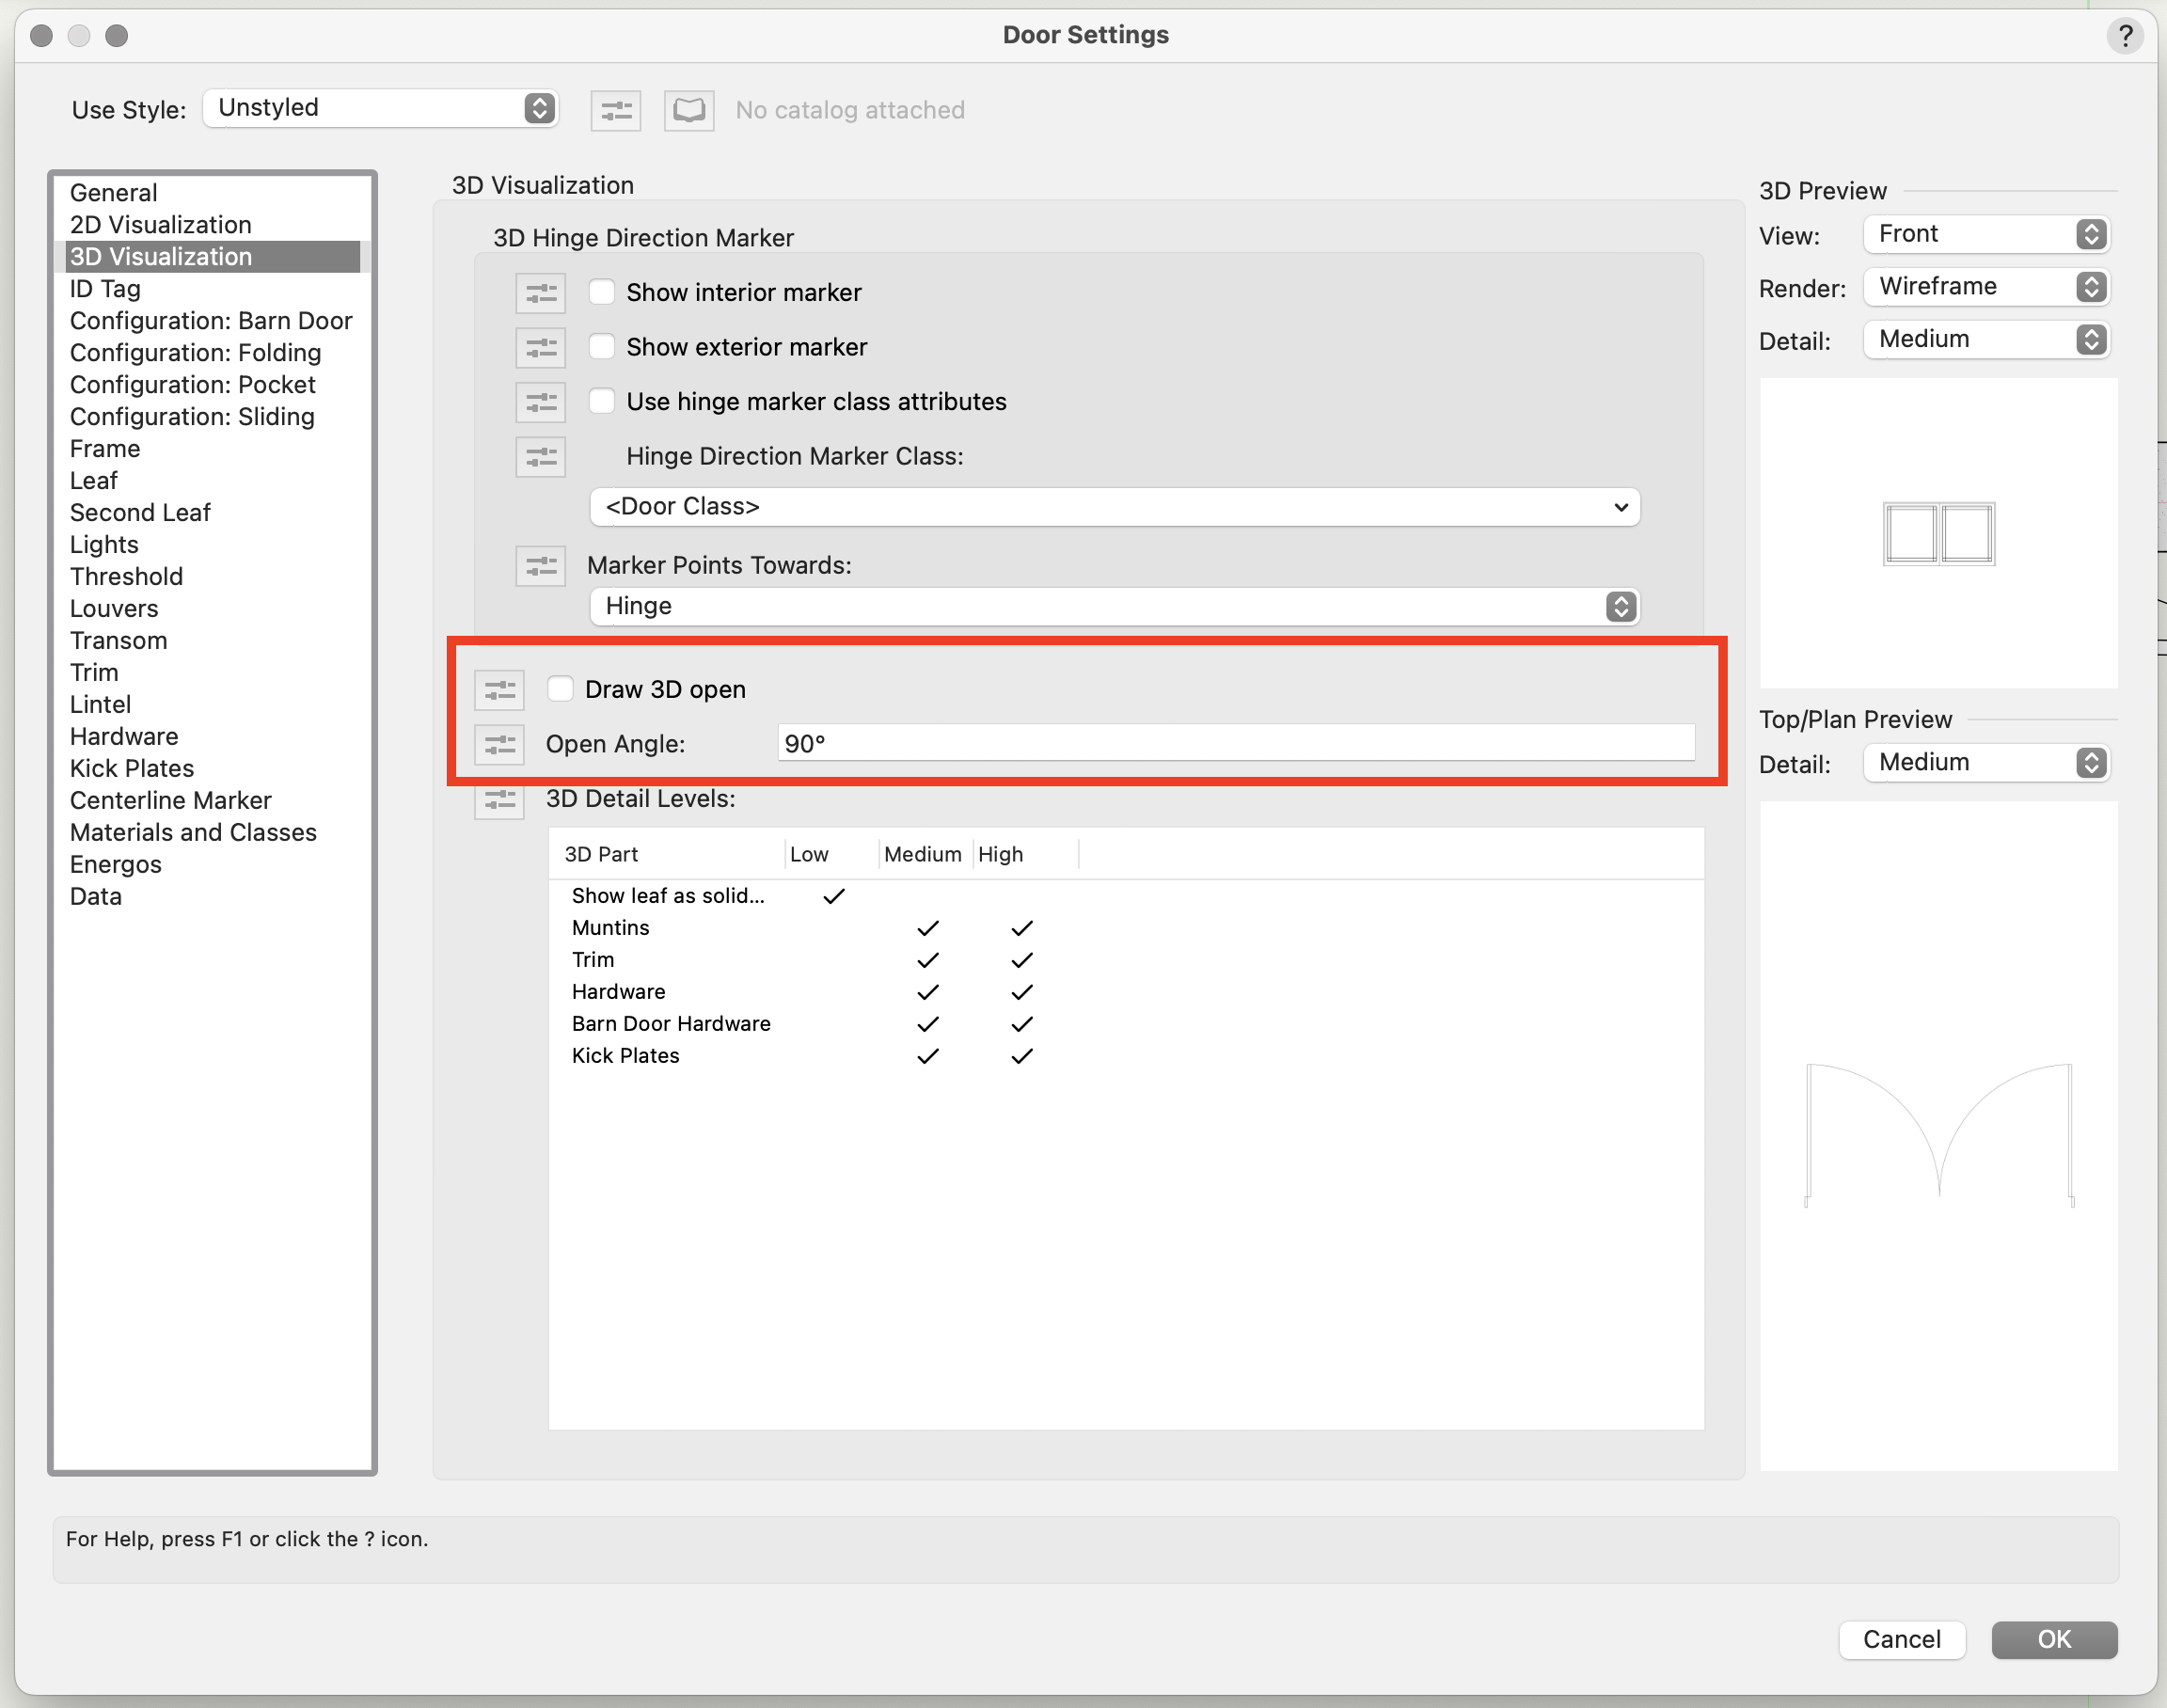Check Show exterior marker
Image resolution: width=2167 pixels, height=1708 pixels.
tap(601, 346)
